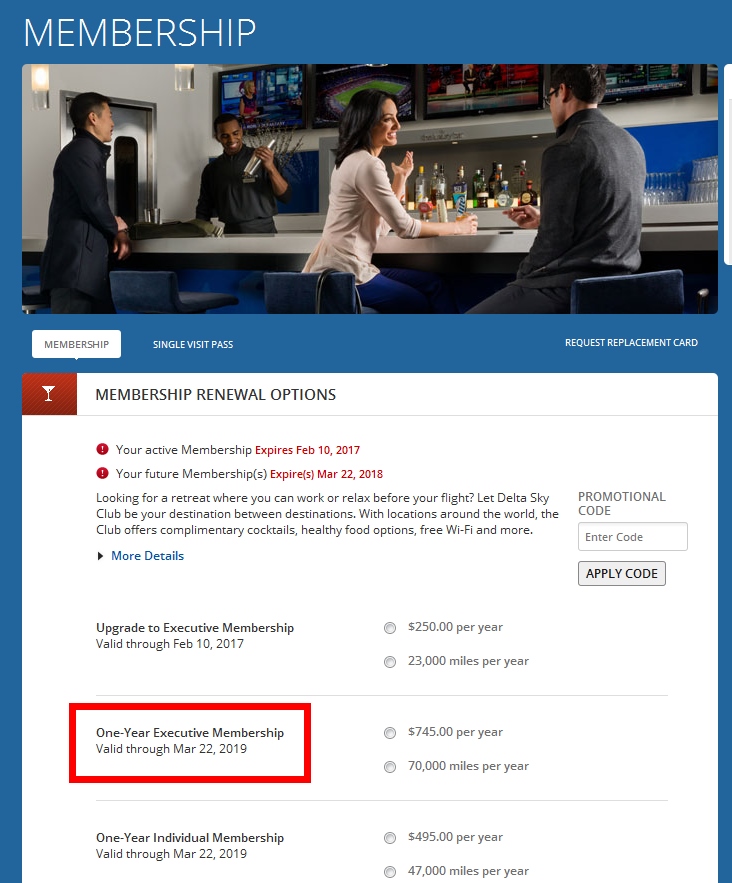Select $250.00 per year Executive upgrade
This screenshot has height=883, width=732.
click(x=390, y=628)
